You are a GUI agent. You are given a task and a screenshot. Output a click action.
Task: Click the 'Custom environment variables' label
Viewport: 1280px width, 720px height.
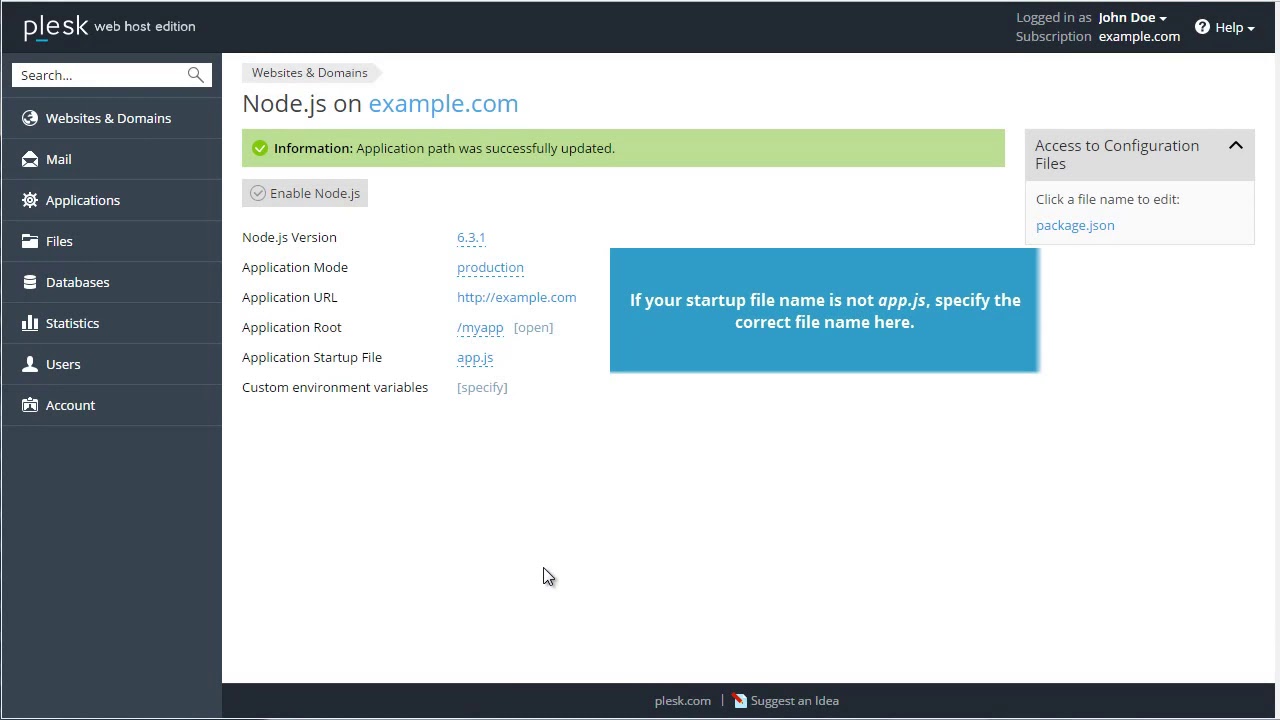tap(335, 387)
